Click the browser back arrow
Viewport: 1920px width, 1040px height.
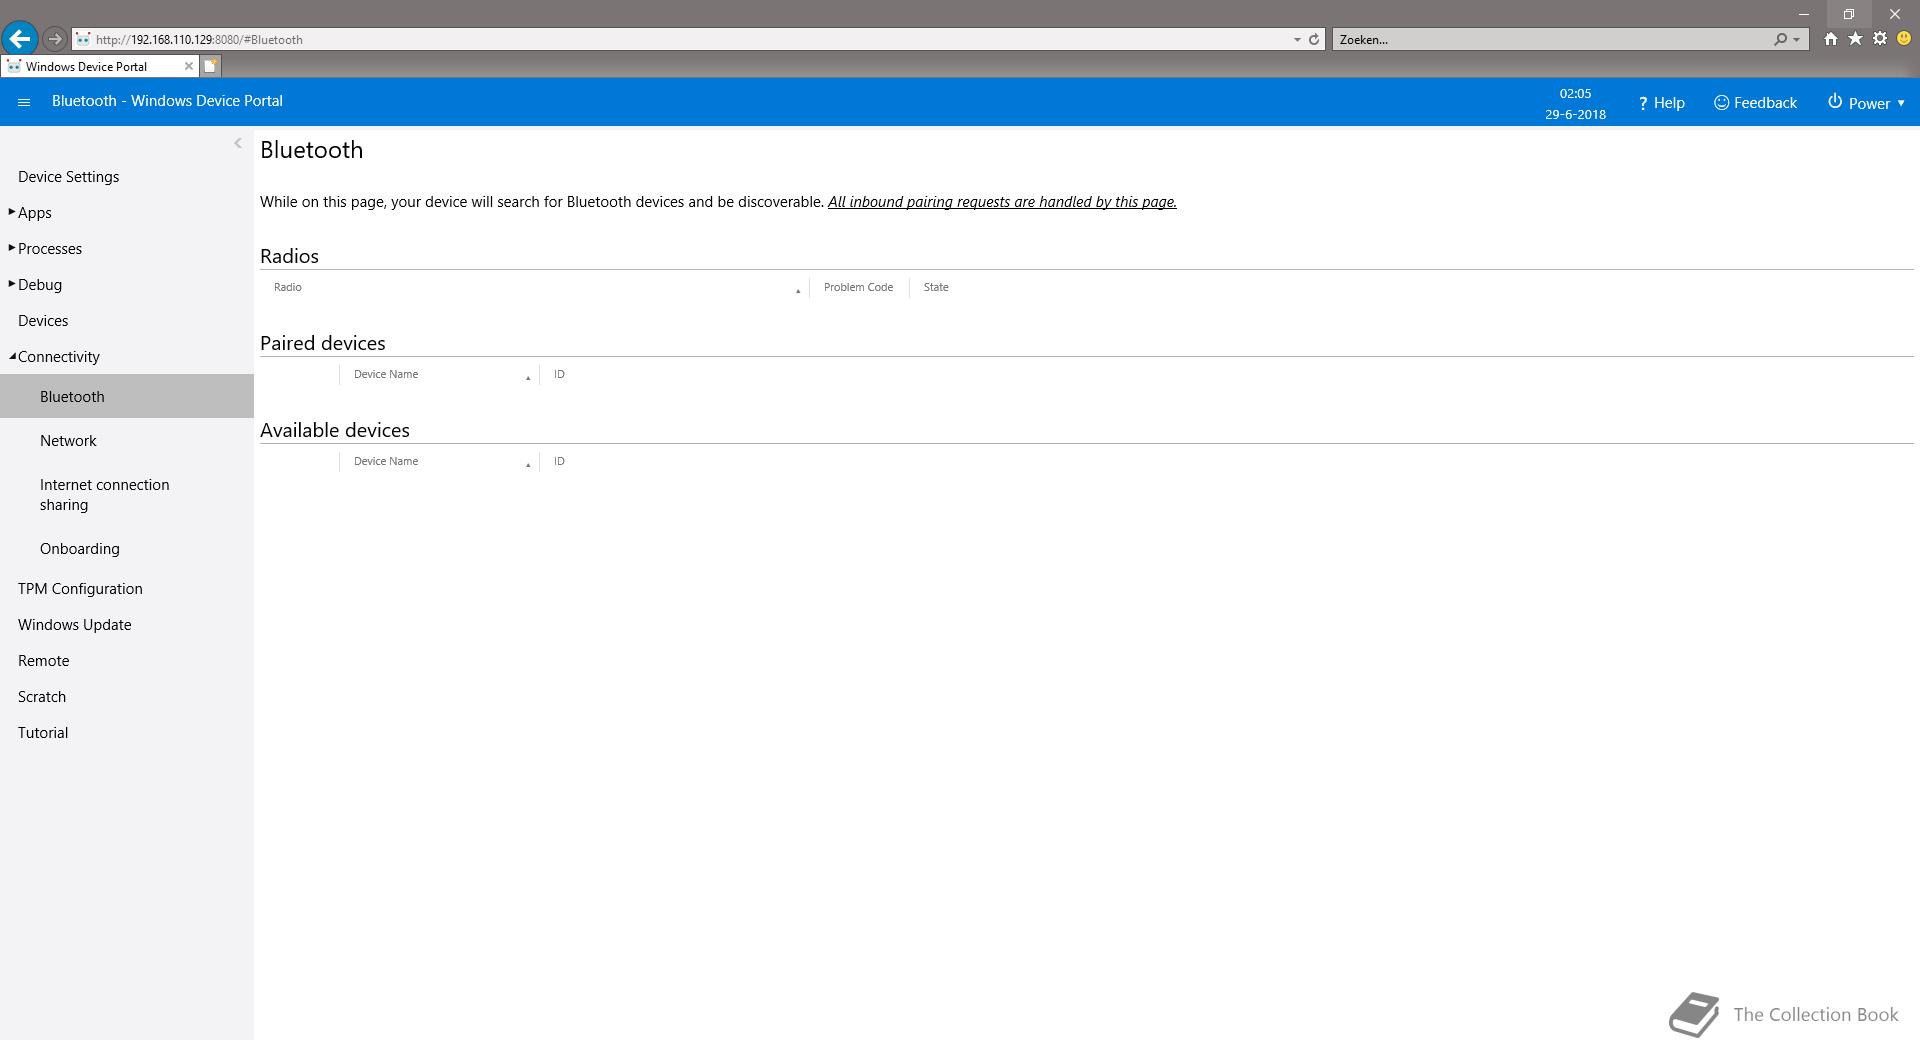pos(20,39)
